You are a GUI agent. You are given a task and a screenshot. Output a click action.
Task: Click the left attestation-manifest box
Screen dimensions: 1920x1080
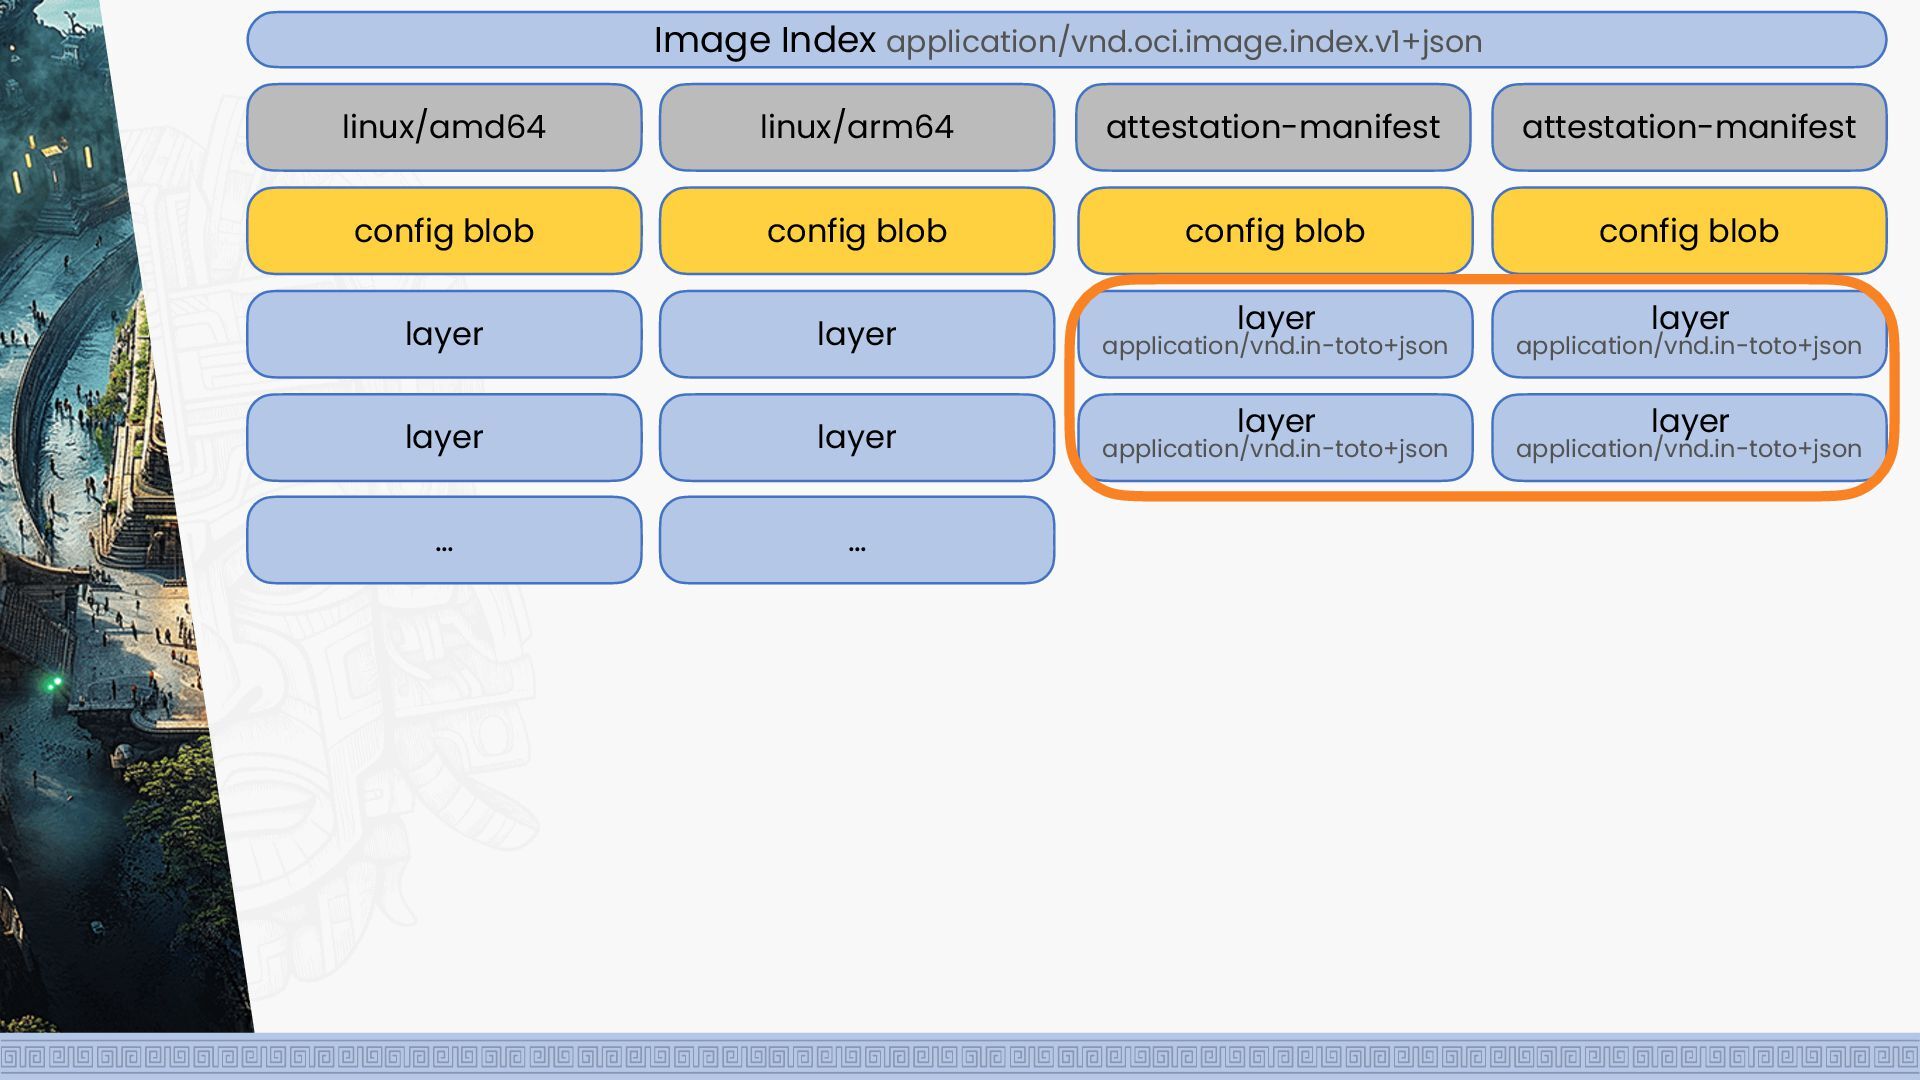pos(1273,127)
